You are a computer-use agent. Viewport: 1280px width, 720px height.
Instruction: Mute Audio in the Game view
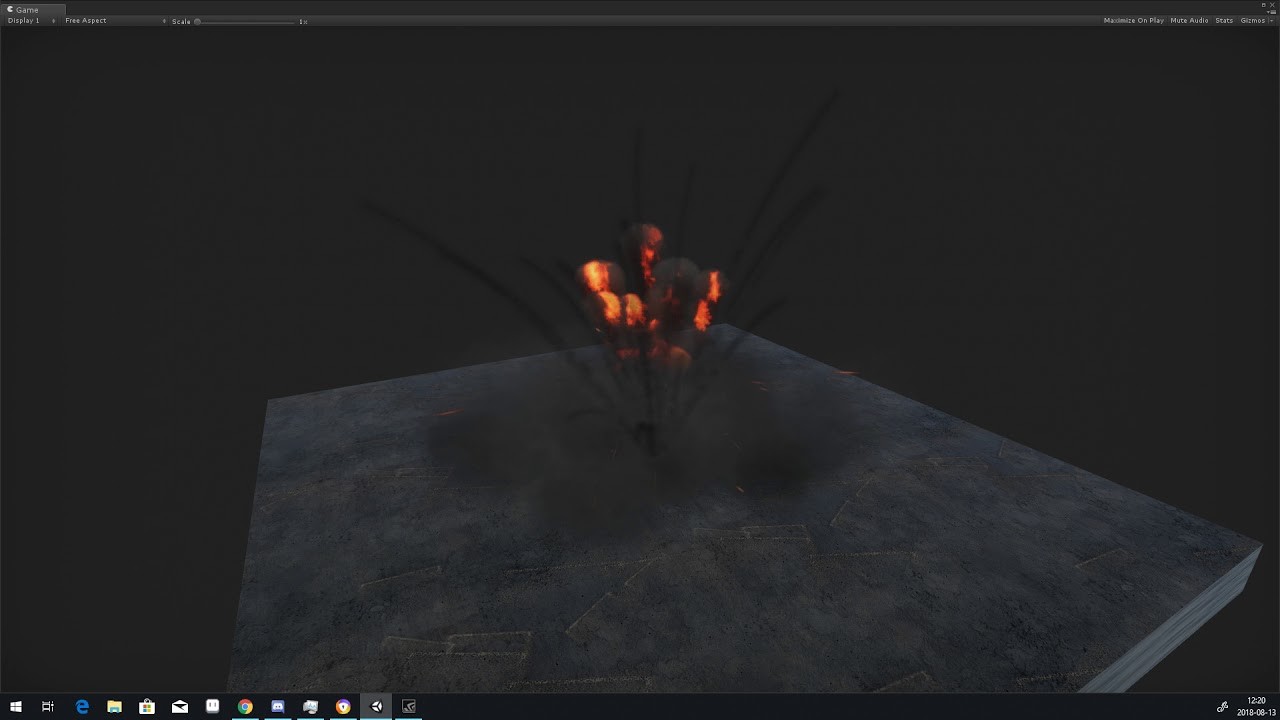pyautogui.click(x=1189, y=20)
